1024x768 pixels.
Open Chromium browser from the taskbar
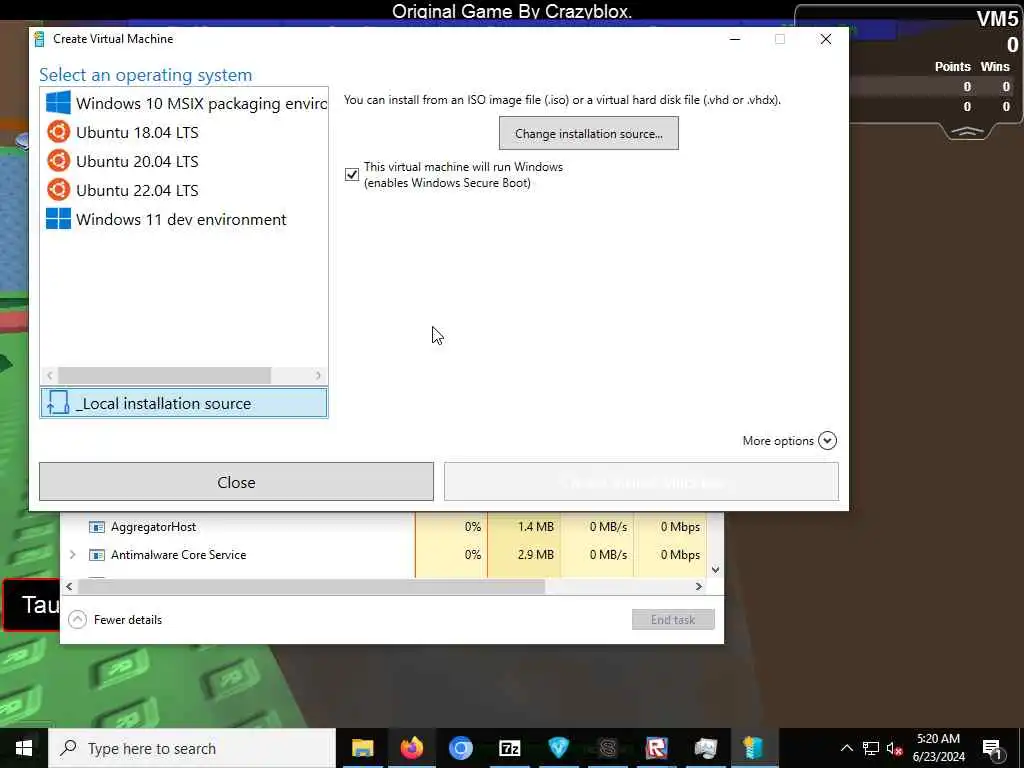[x=460, y=748]
